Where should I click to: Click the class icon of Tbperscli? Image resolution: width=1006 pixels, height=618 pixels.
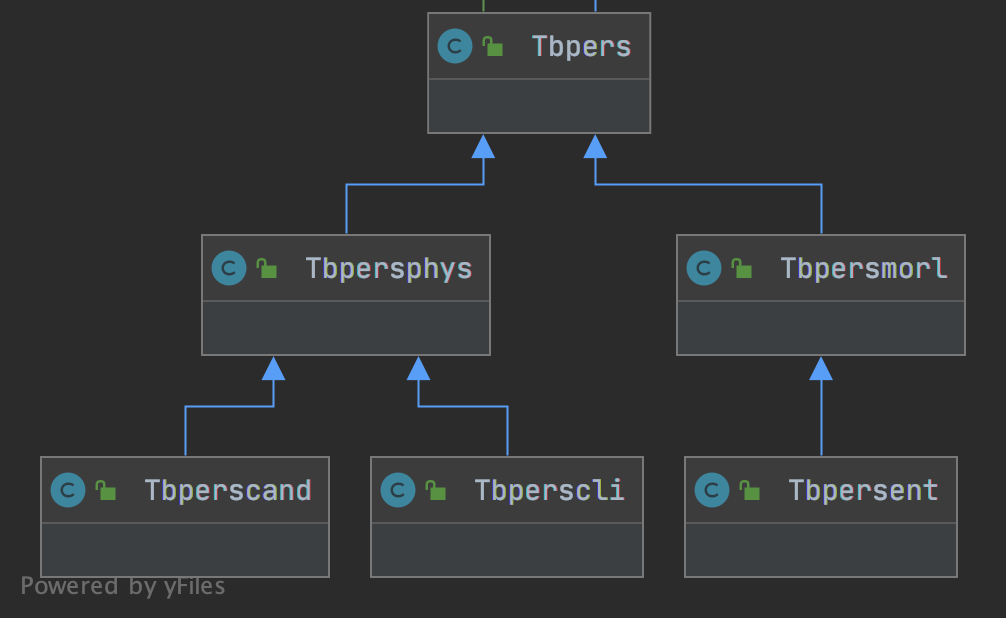398,491
